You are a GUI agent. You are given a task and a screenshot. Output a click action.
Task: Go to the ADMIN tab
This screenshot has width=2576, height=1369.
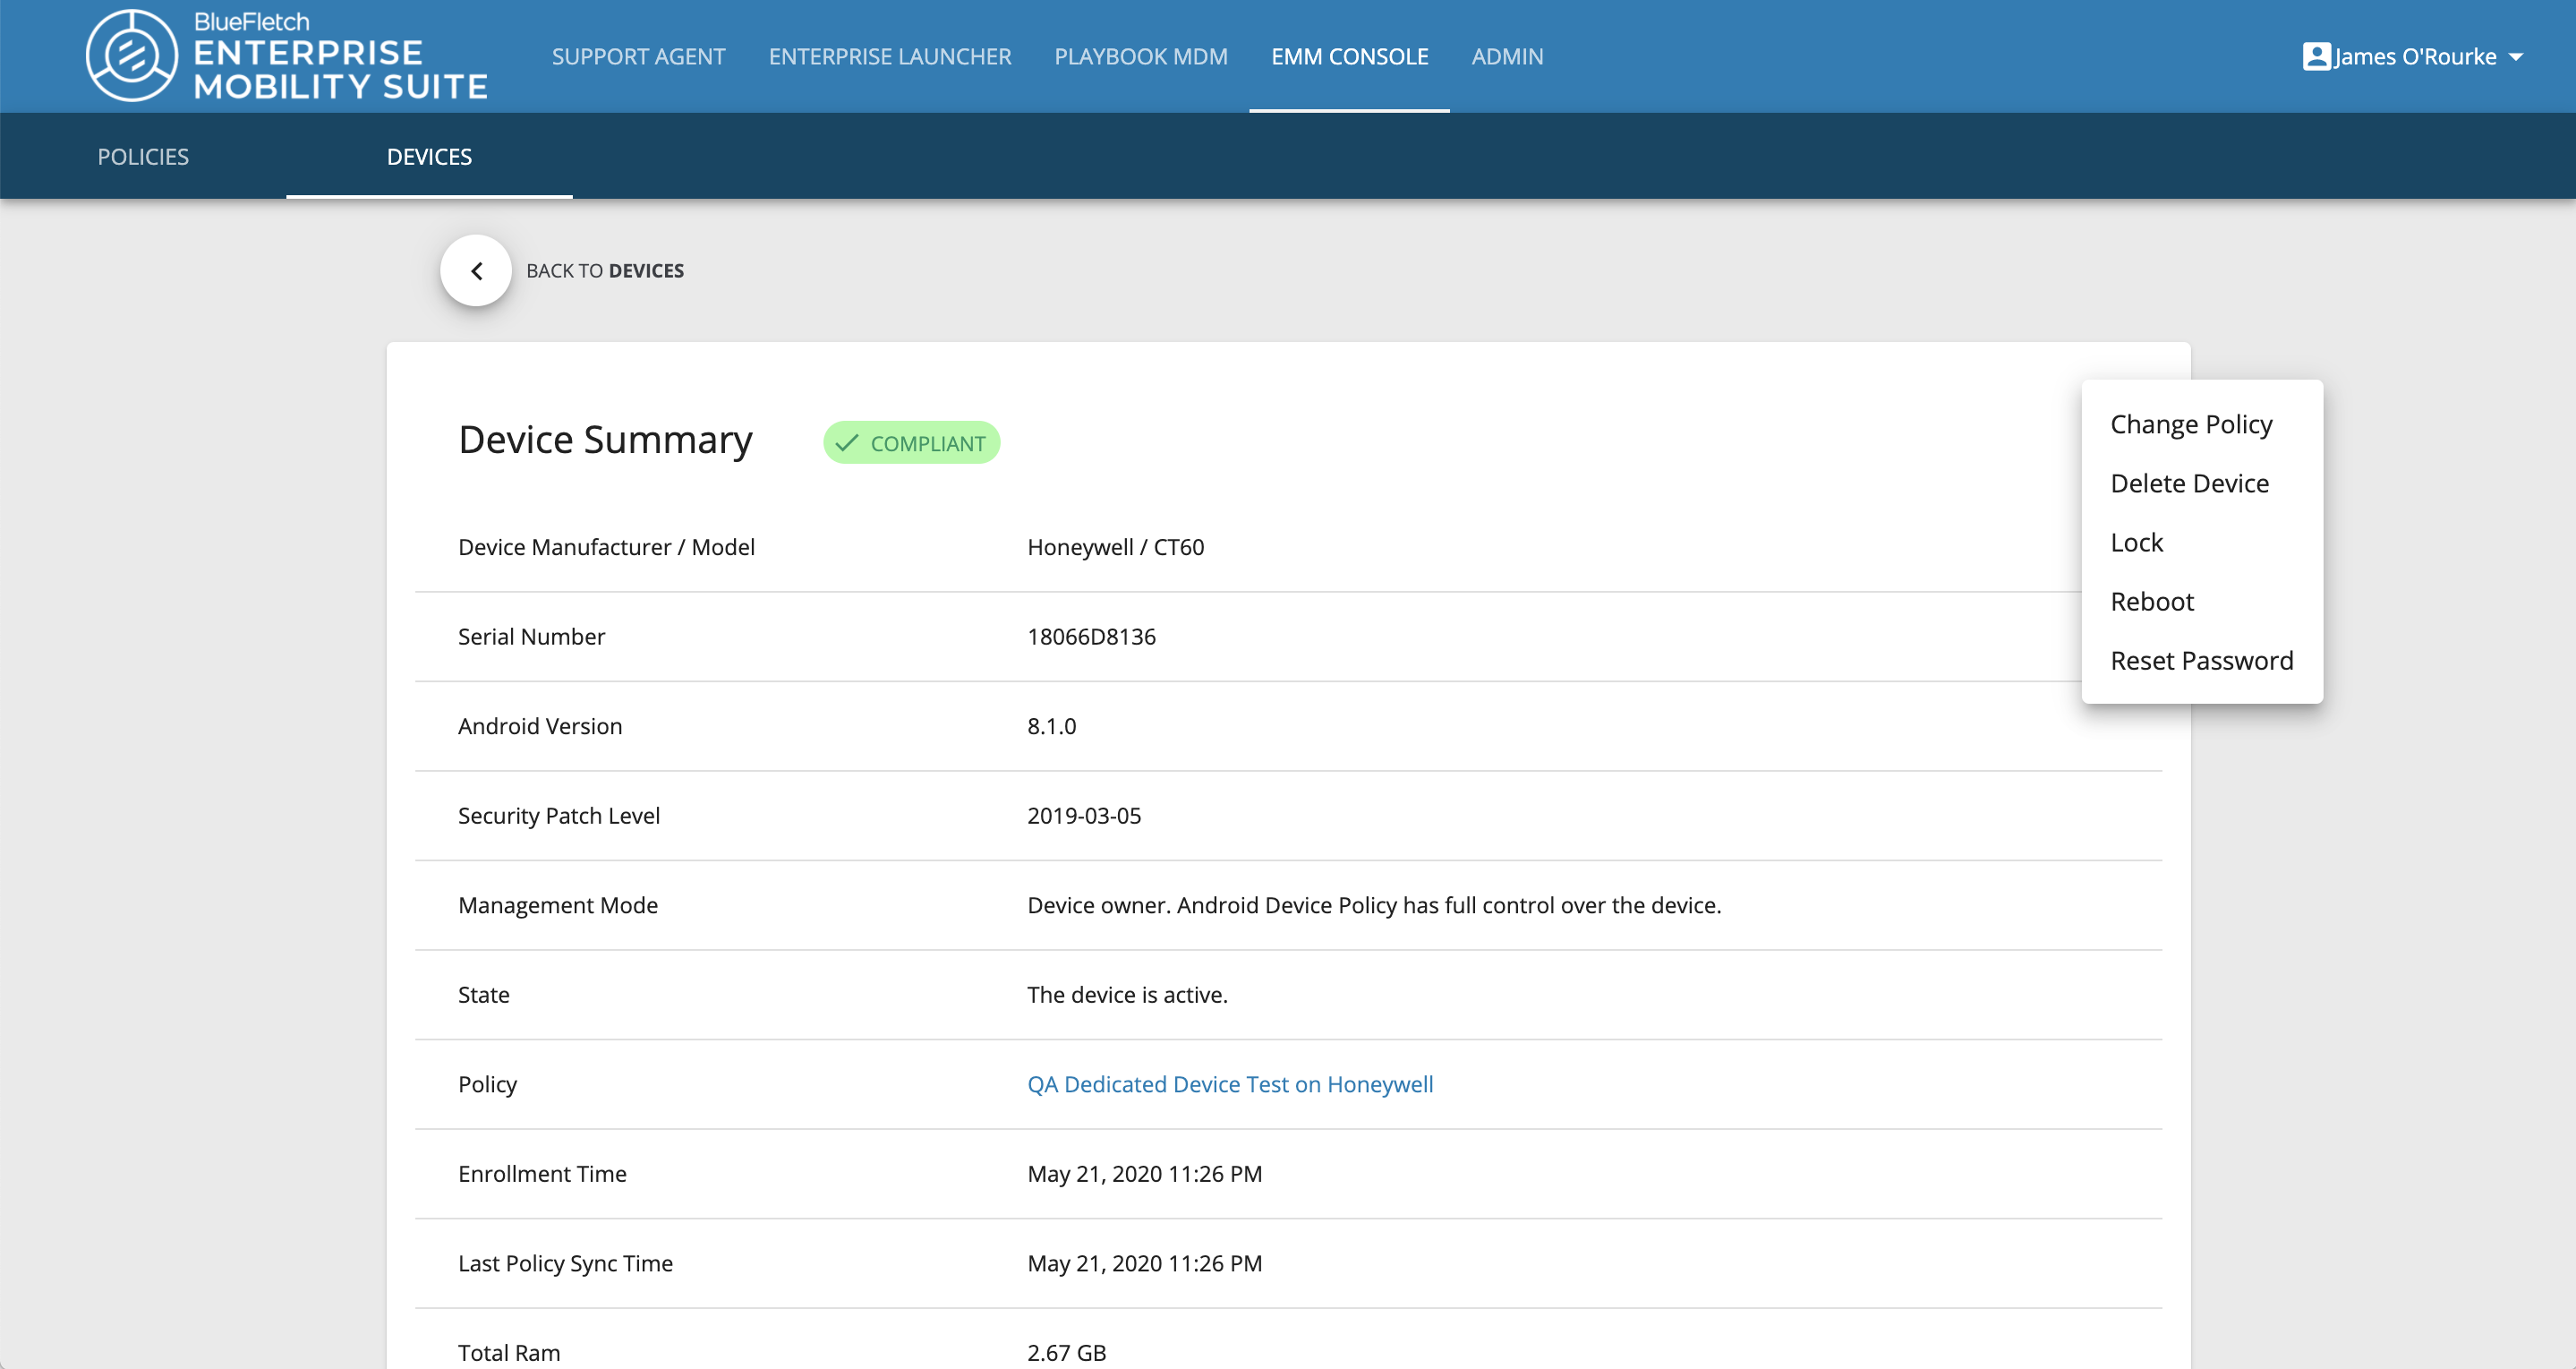[1507, 57]
